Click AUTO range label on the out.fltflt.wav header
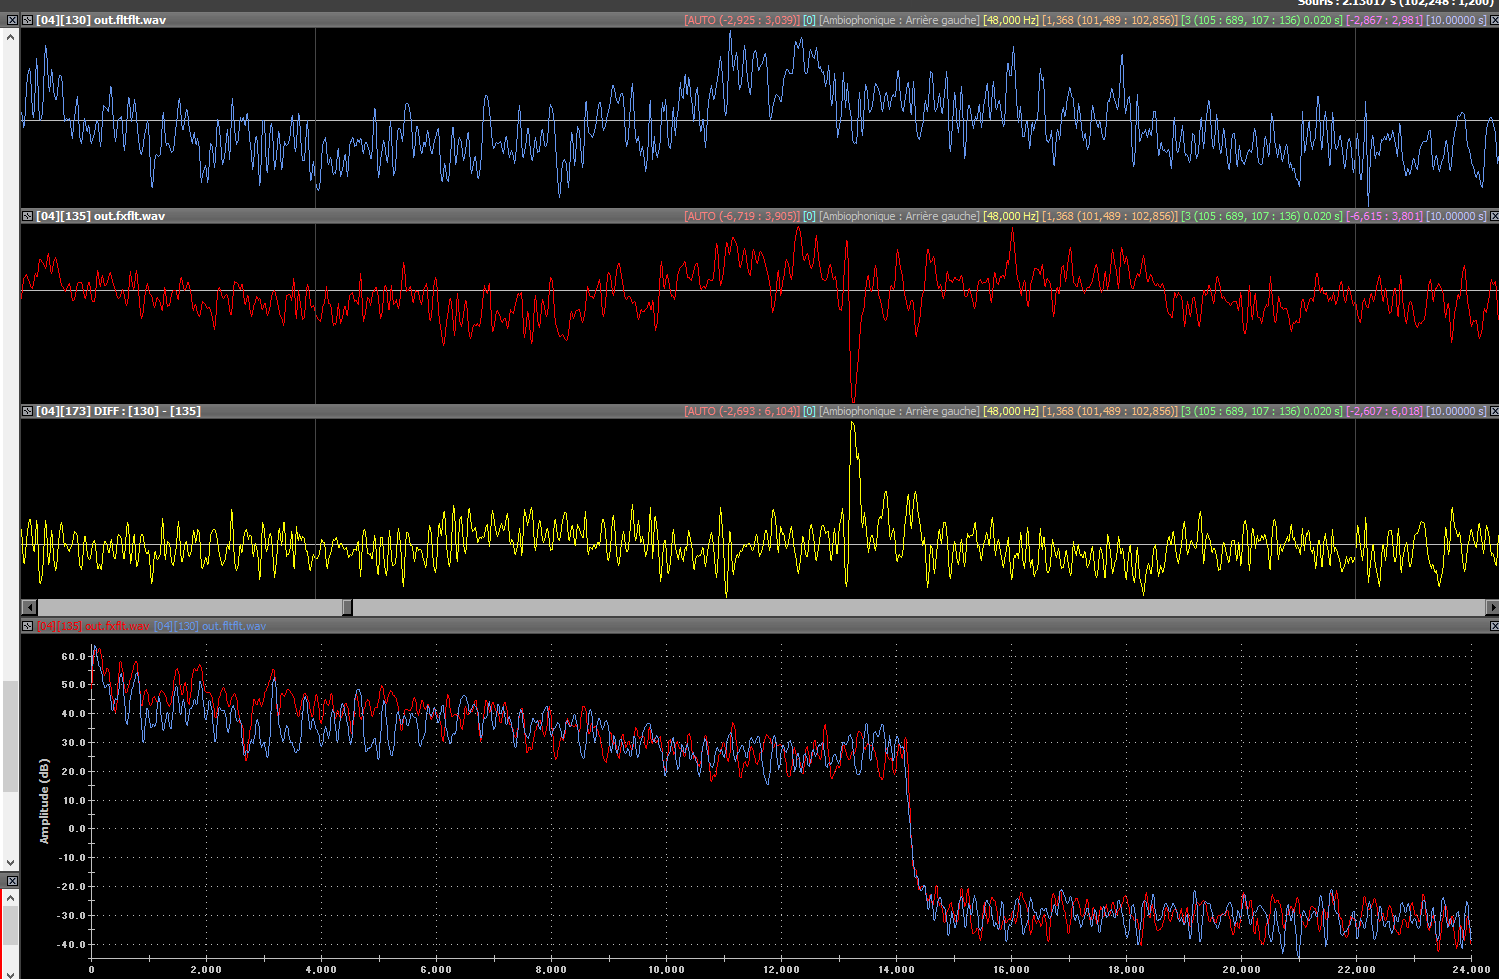This screenshot has width=1499, height=979. point(741,20)
